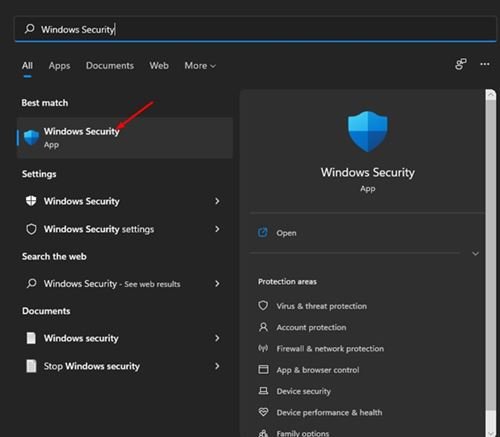Click the Virus & threat protection shield icon
500x437 pixels.
(263, 305)
